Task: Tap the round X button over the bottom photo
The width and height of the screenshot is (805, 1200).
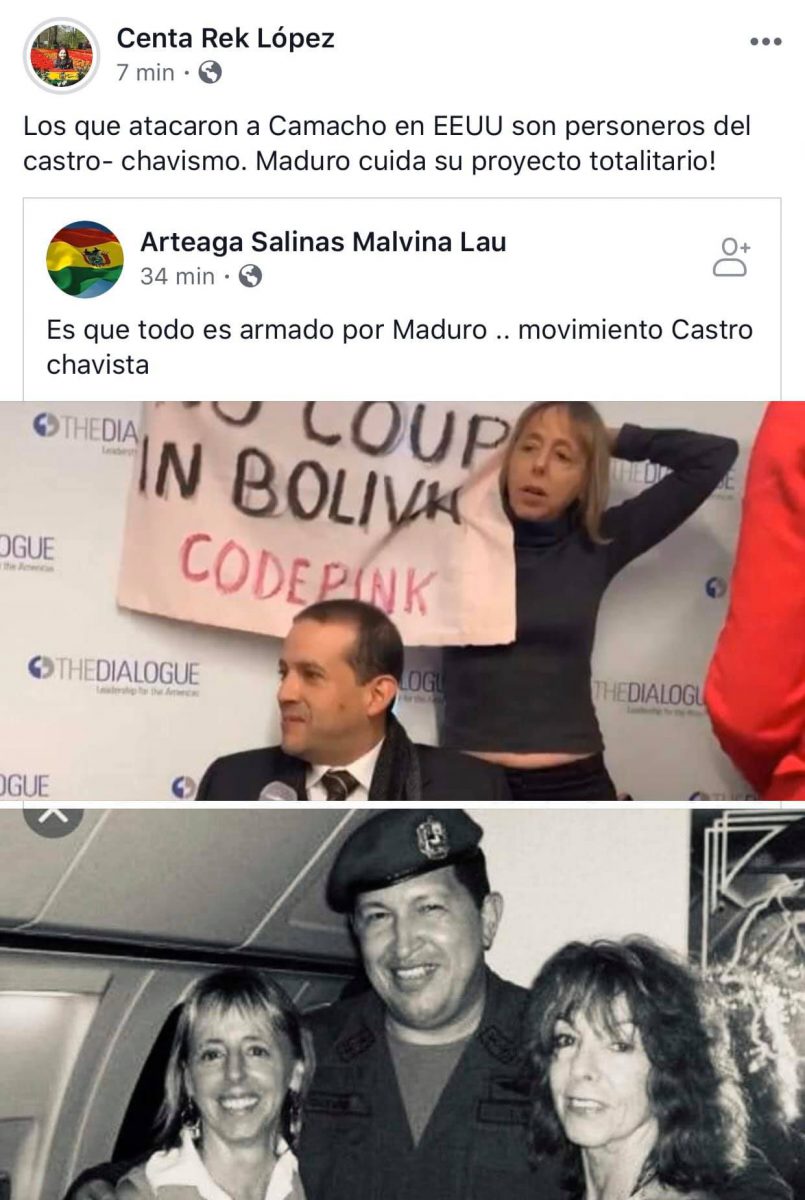Action: pyautogui.click(x=52, y=818)
